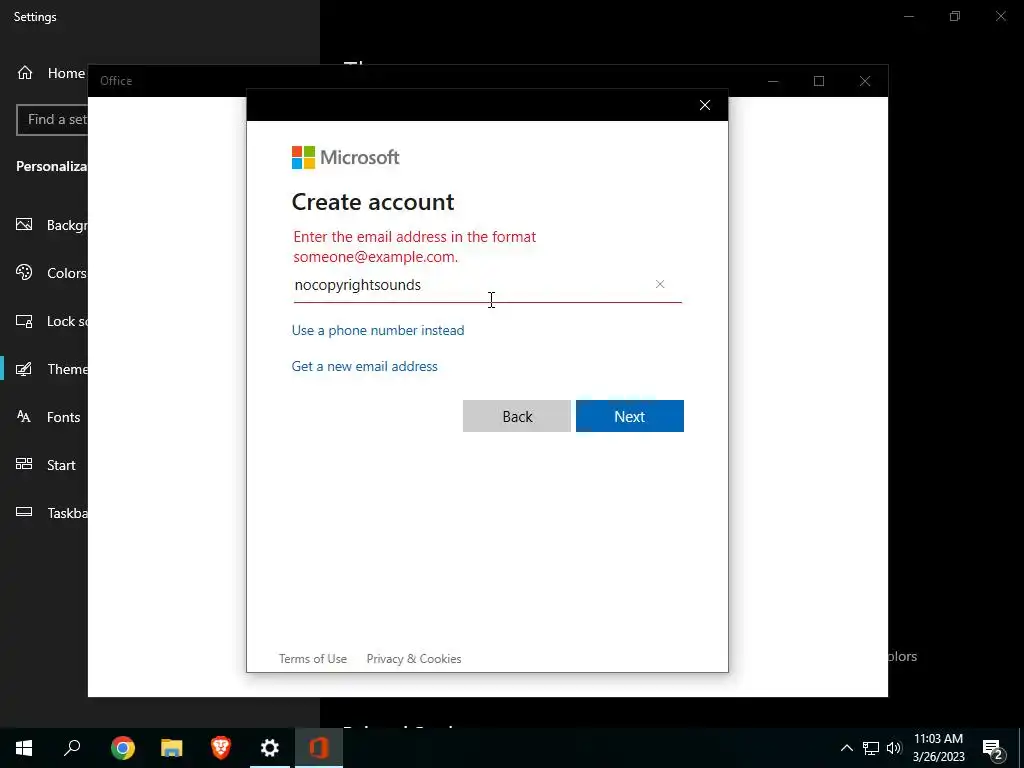Close the Microsoft account dialog
This screenshot has height=768, width=1024.
[705, 105]
